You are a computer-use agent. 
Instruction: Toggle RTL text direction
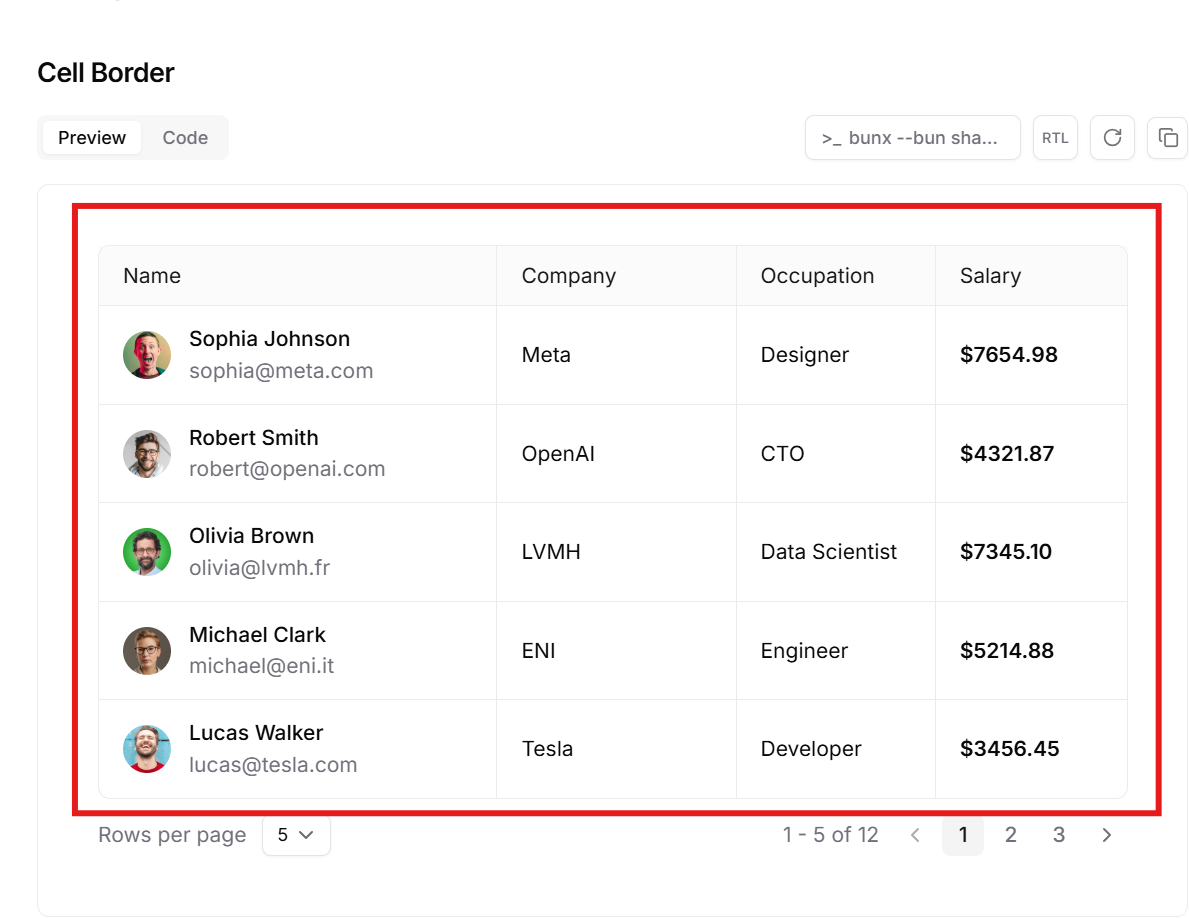[1055, 138]
